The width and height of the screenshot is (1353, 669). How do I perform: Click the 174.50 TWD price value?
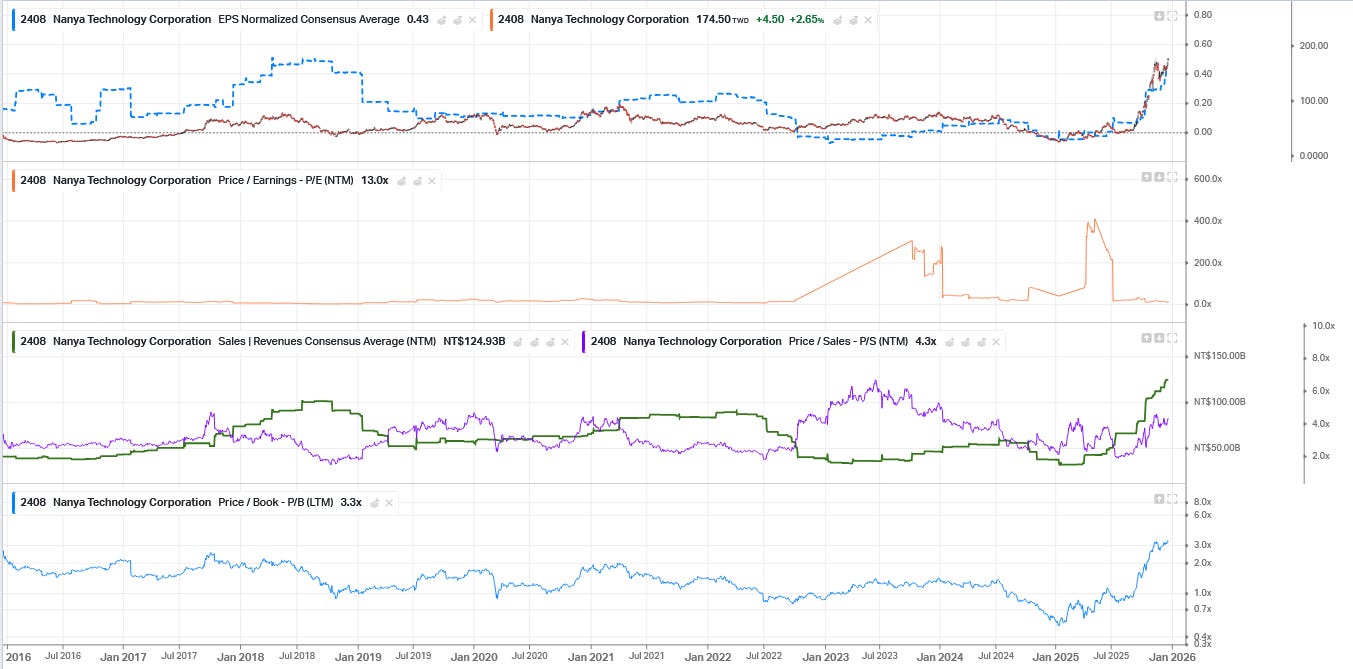coord(722,19)
